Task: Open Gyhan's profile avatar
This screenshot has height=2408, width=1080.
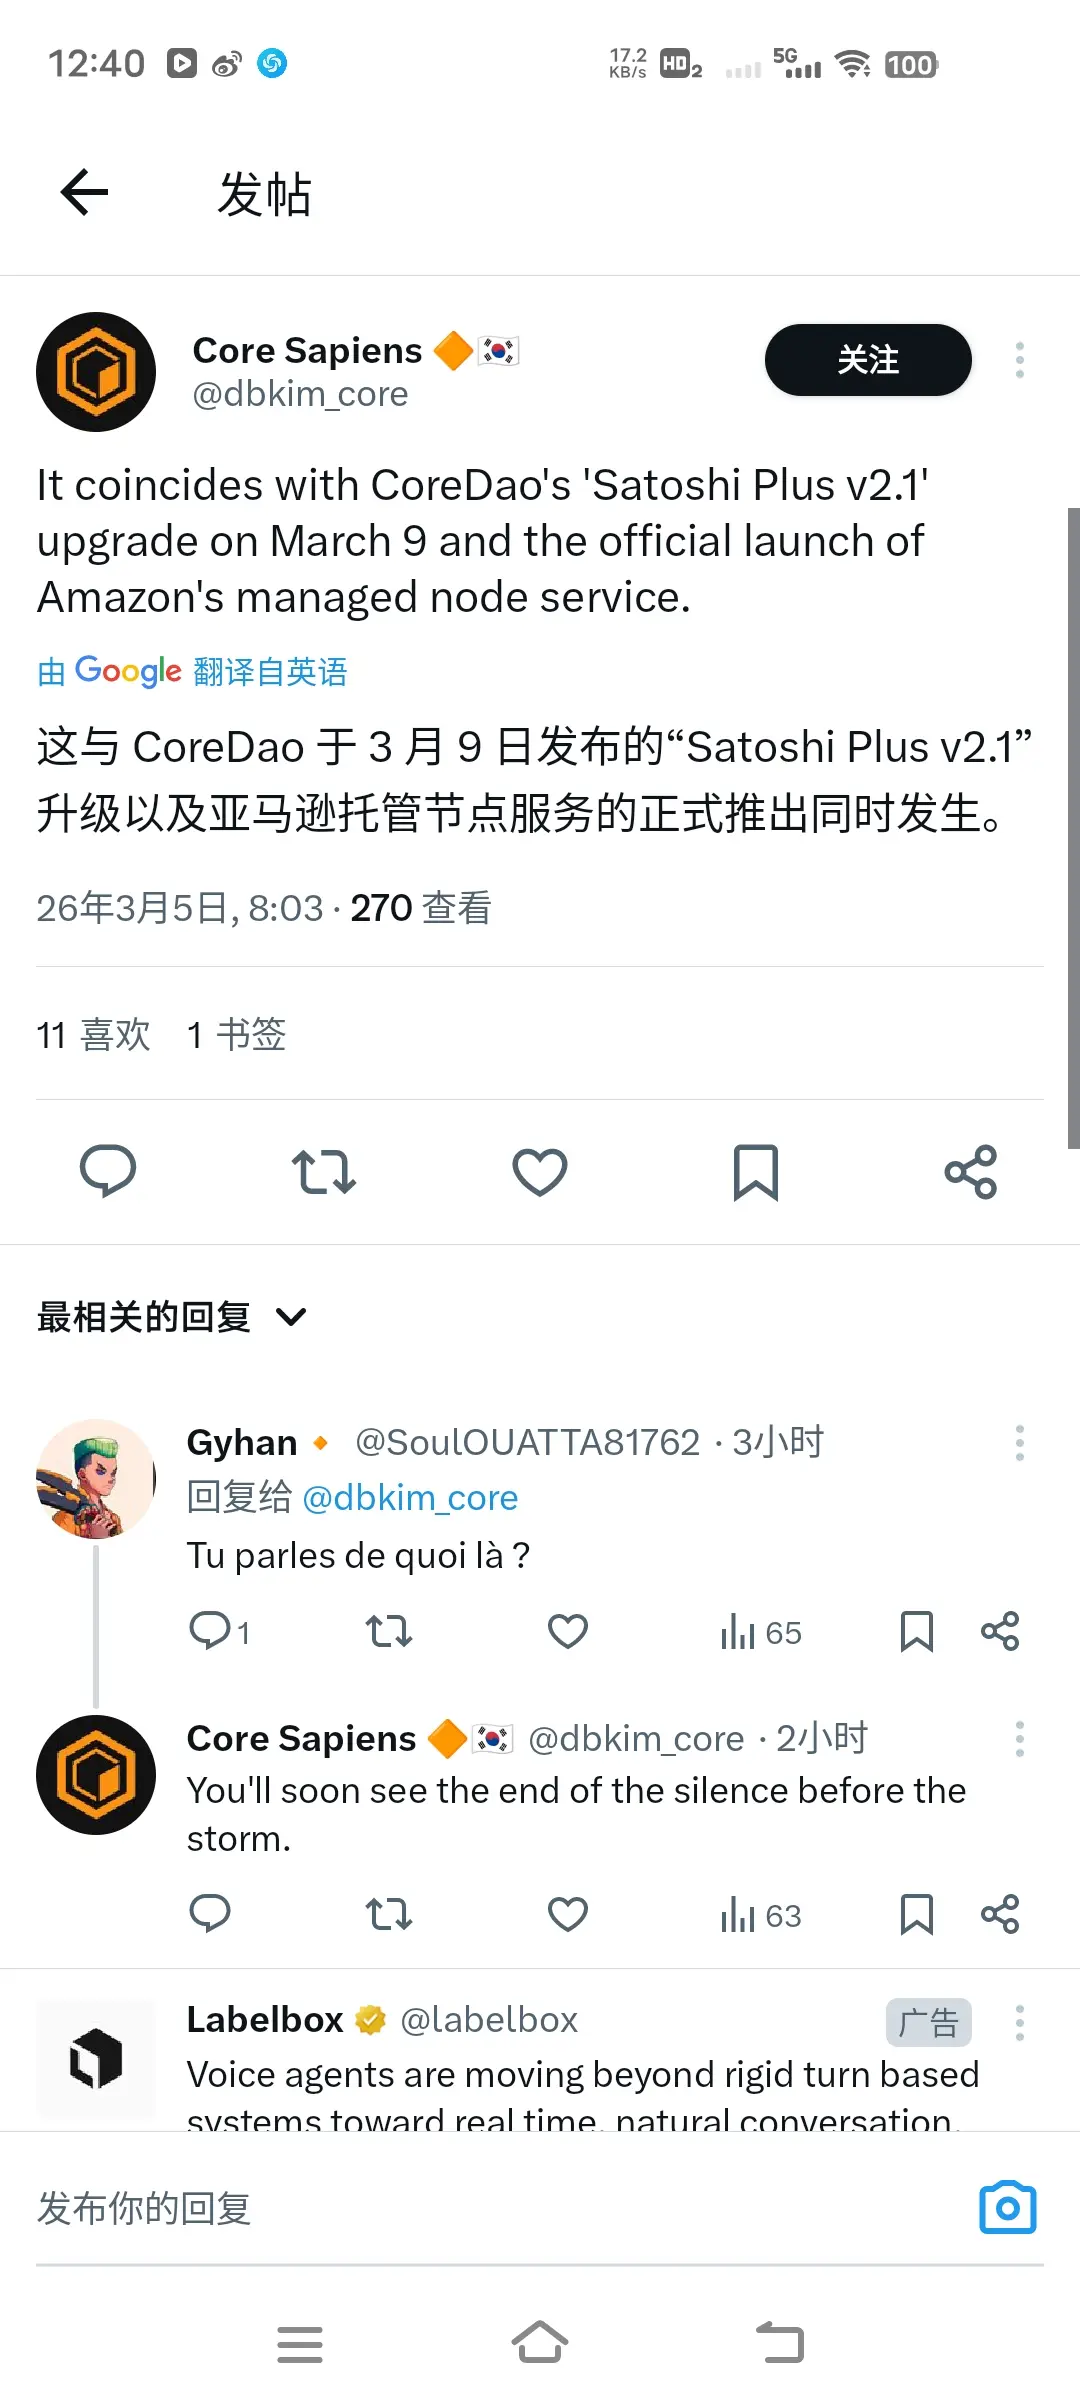Action: [x=96, y=1478]
